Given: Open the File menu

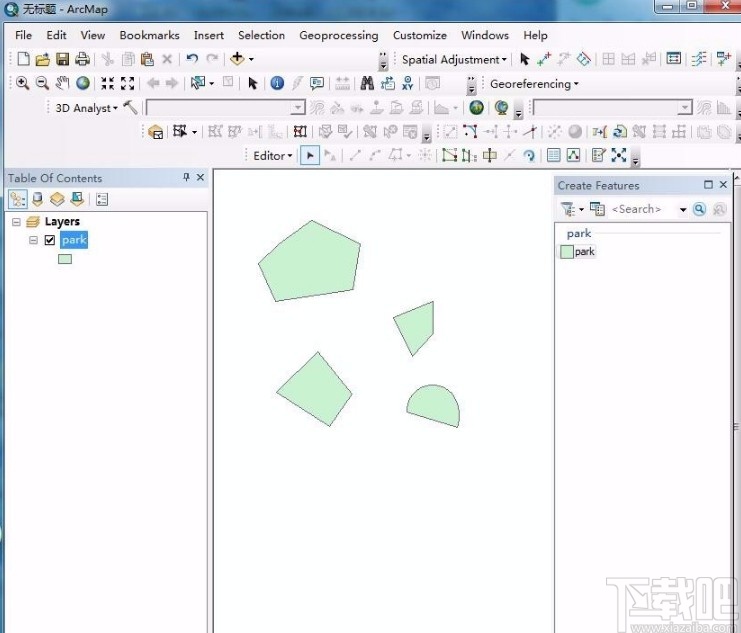Looking at the screenshot, I should (x=23, y=35).
